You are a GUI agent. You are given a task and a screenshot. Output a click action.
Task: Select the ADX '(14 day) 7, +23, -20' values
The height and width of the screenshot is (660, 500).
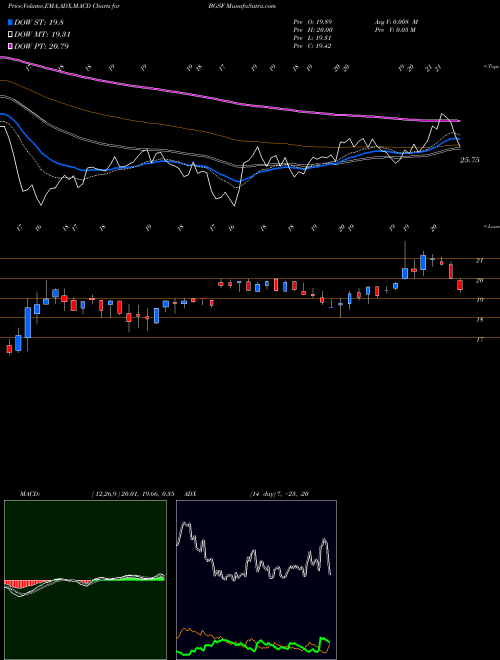(x=279, y=494)
